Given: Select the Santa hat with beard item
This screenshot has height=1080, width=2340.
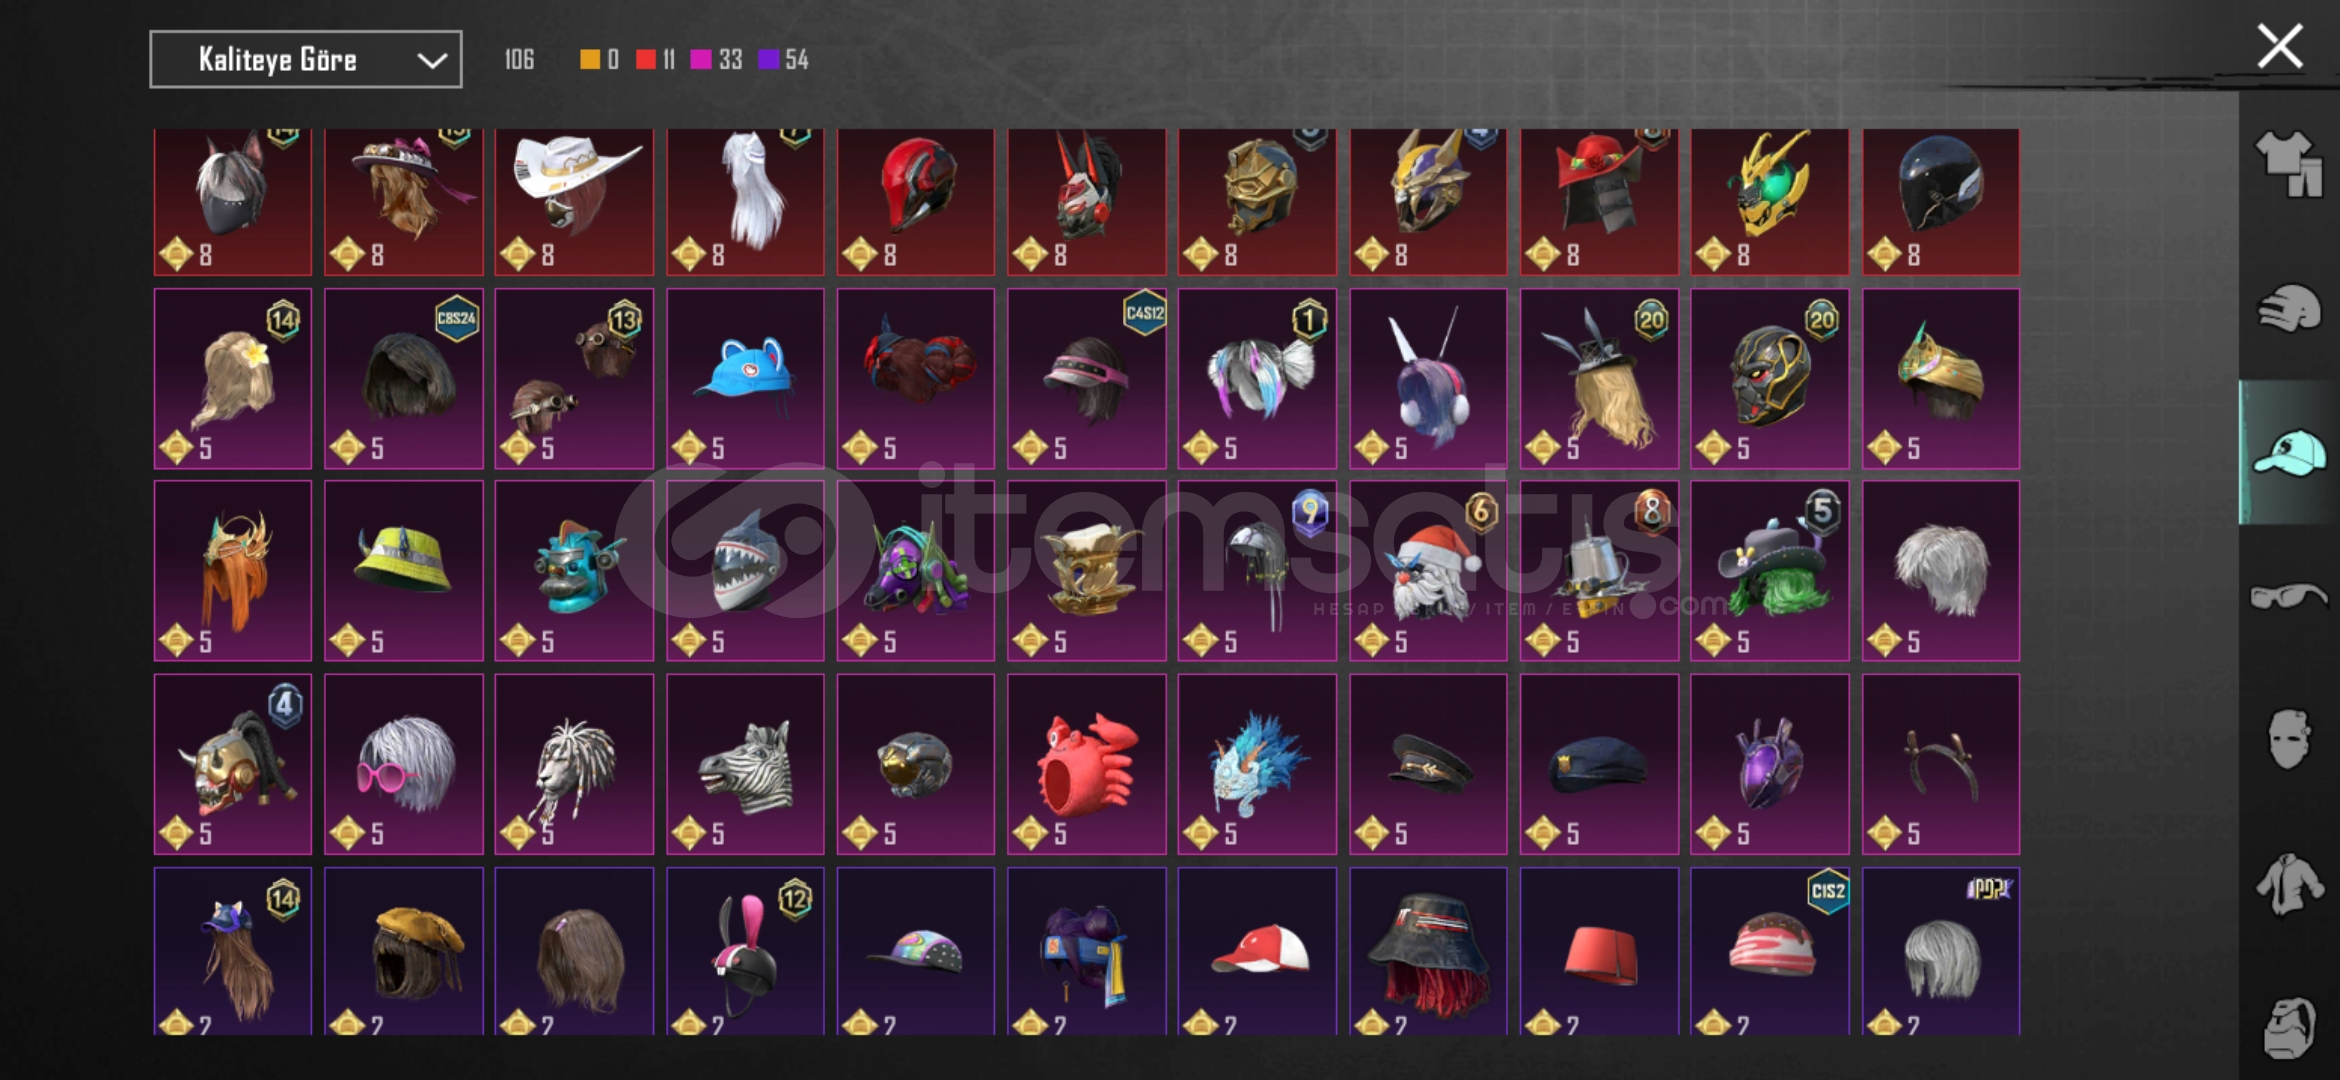Looking at the screenshot, I should pos(1428,571).
